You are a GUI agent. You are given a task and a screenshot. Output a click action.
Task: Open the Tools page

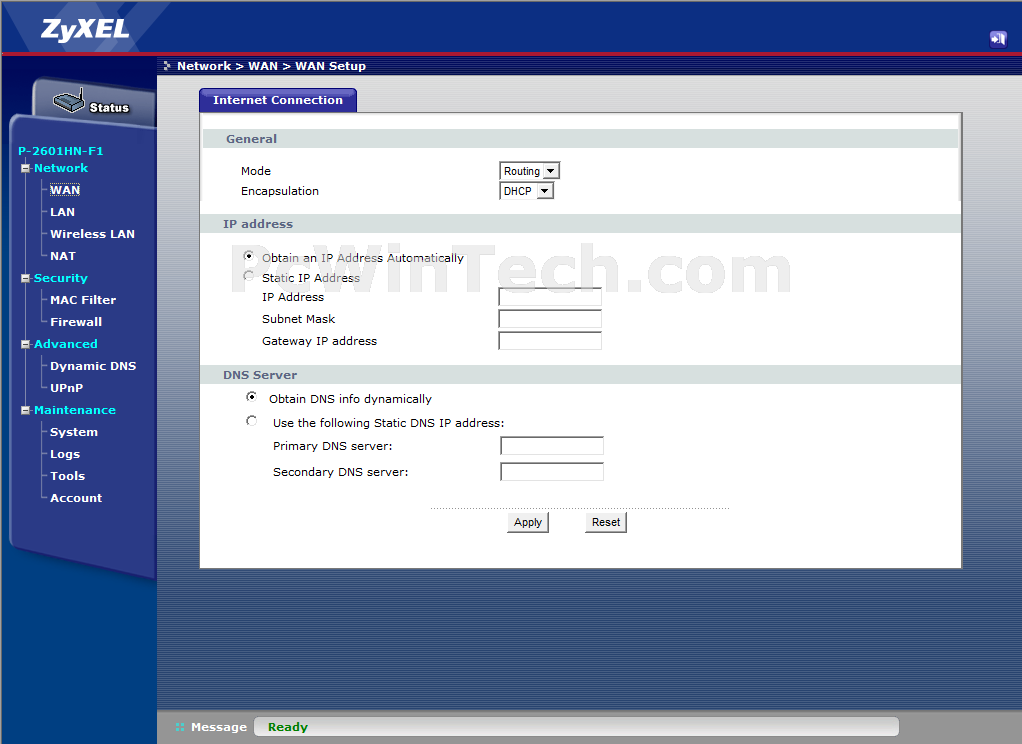click(x=67, y=476)
